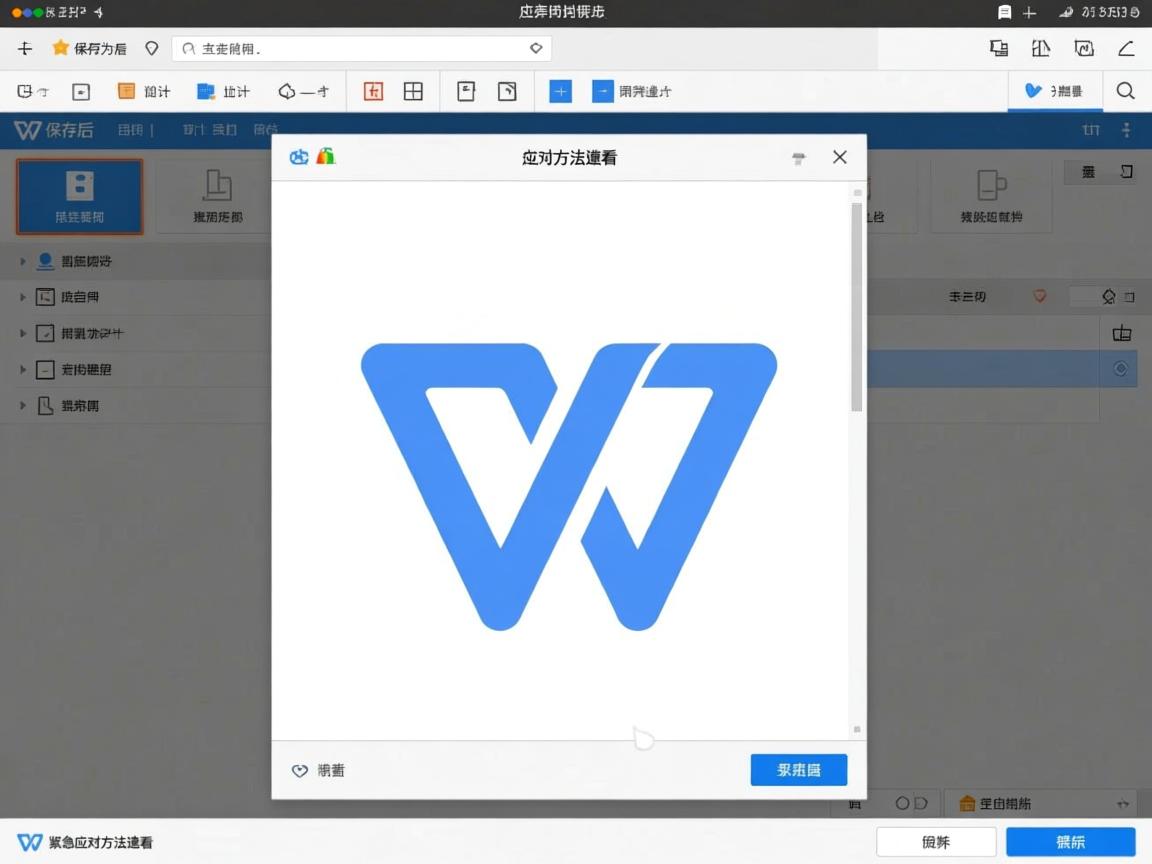Open the magnifier search icon at top right
1152x864 pixels.
pyautogui.click(x=1125, y=90)
